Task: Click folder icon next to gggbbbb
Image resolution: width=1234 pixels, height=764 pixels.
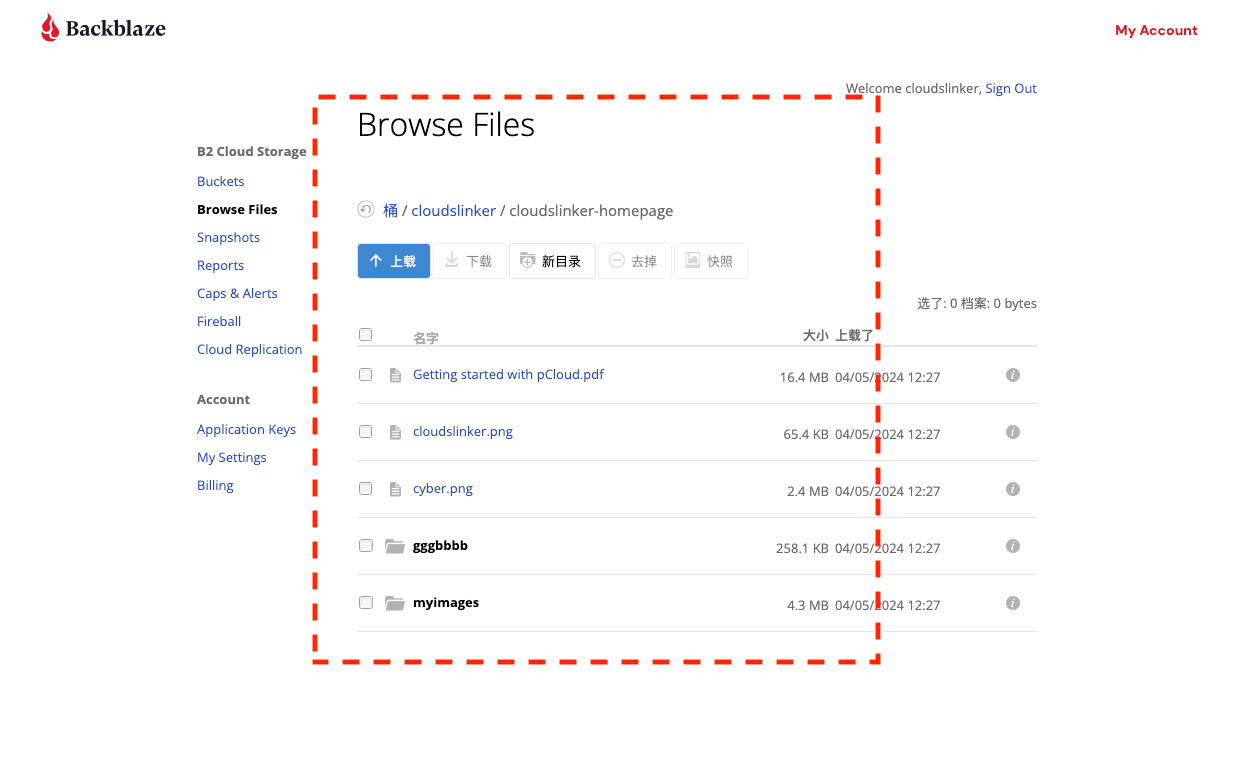Action: coord(395,546)
